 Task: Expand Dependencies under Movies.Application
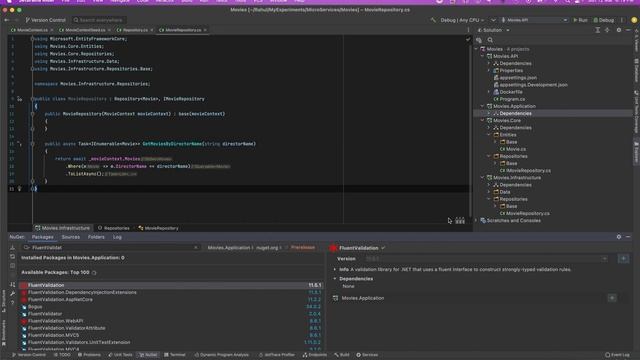click(x=489, y=113)
